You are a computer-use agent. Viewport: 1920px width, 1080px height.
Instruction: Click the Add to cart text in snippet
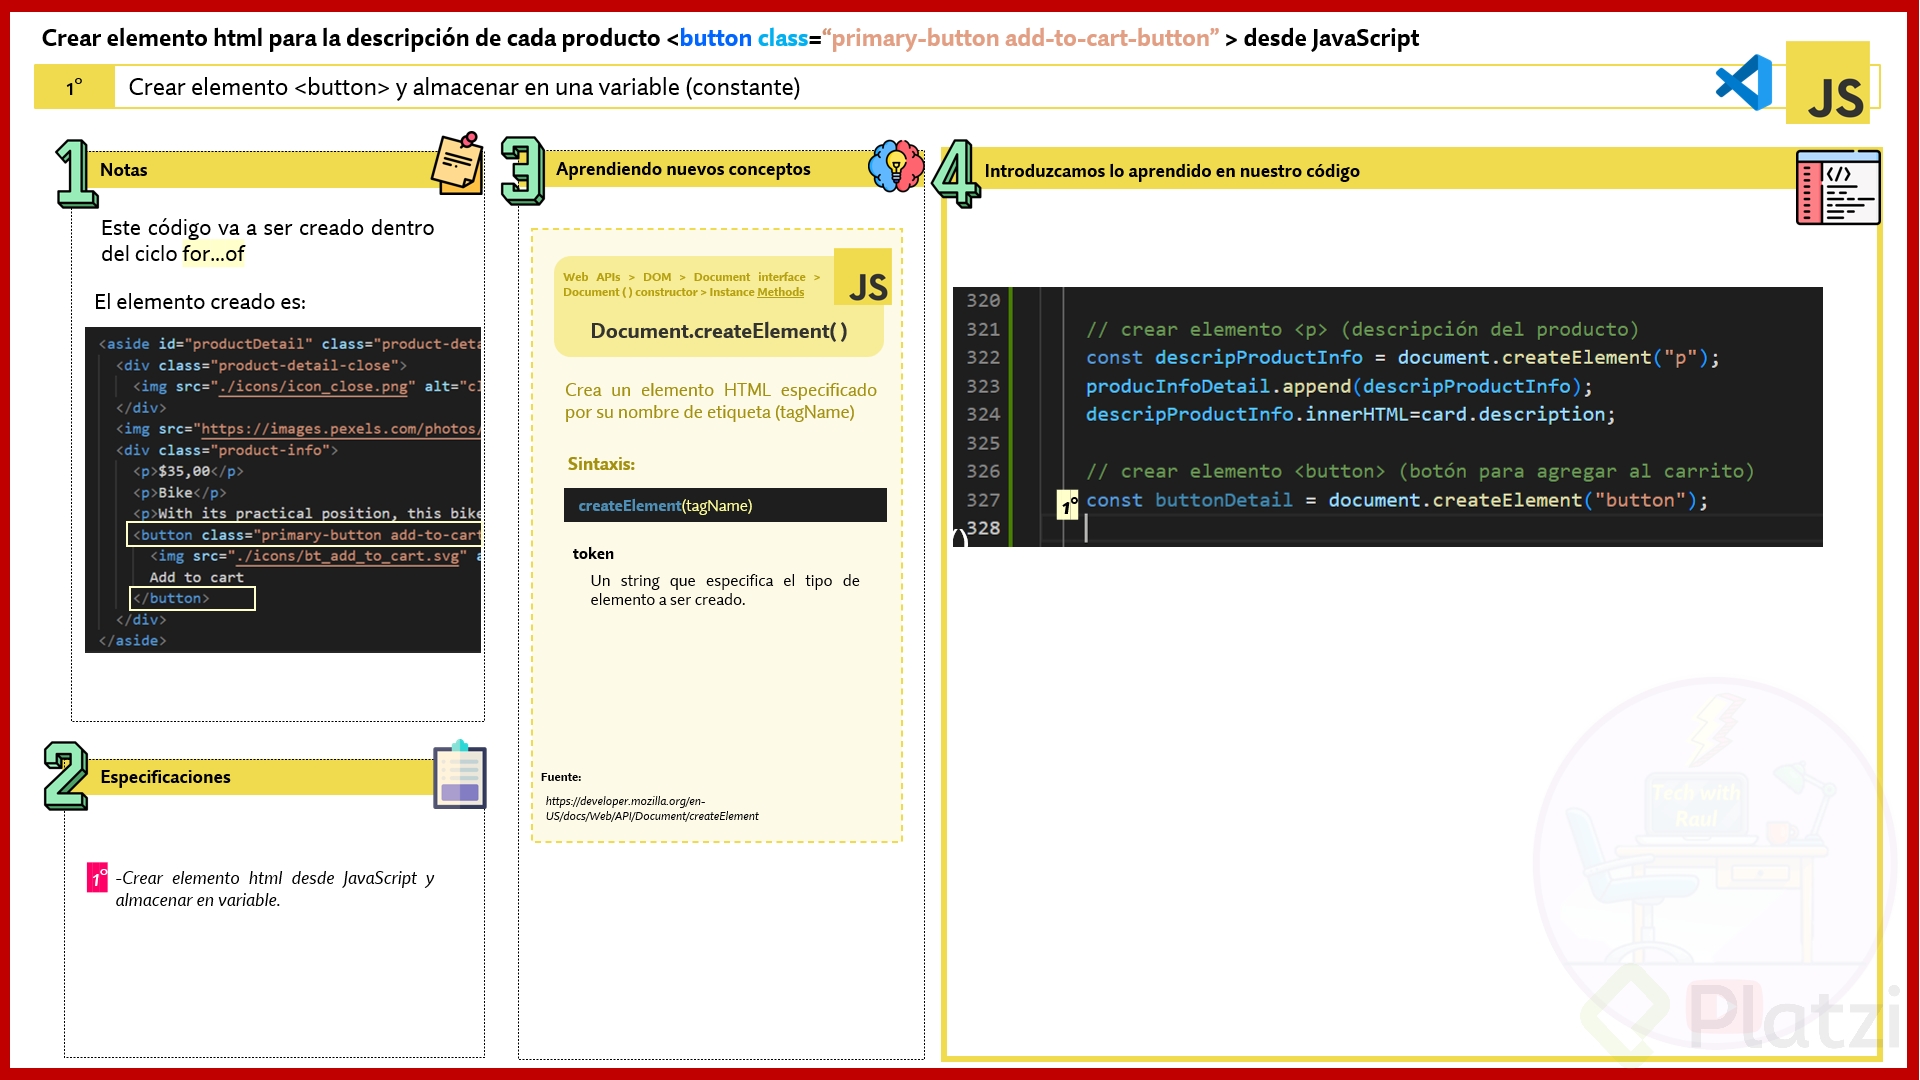click(x=197, y=577)
